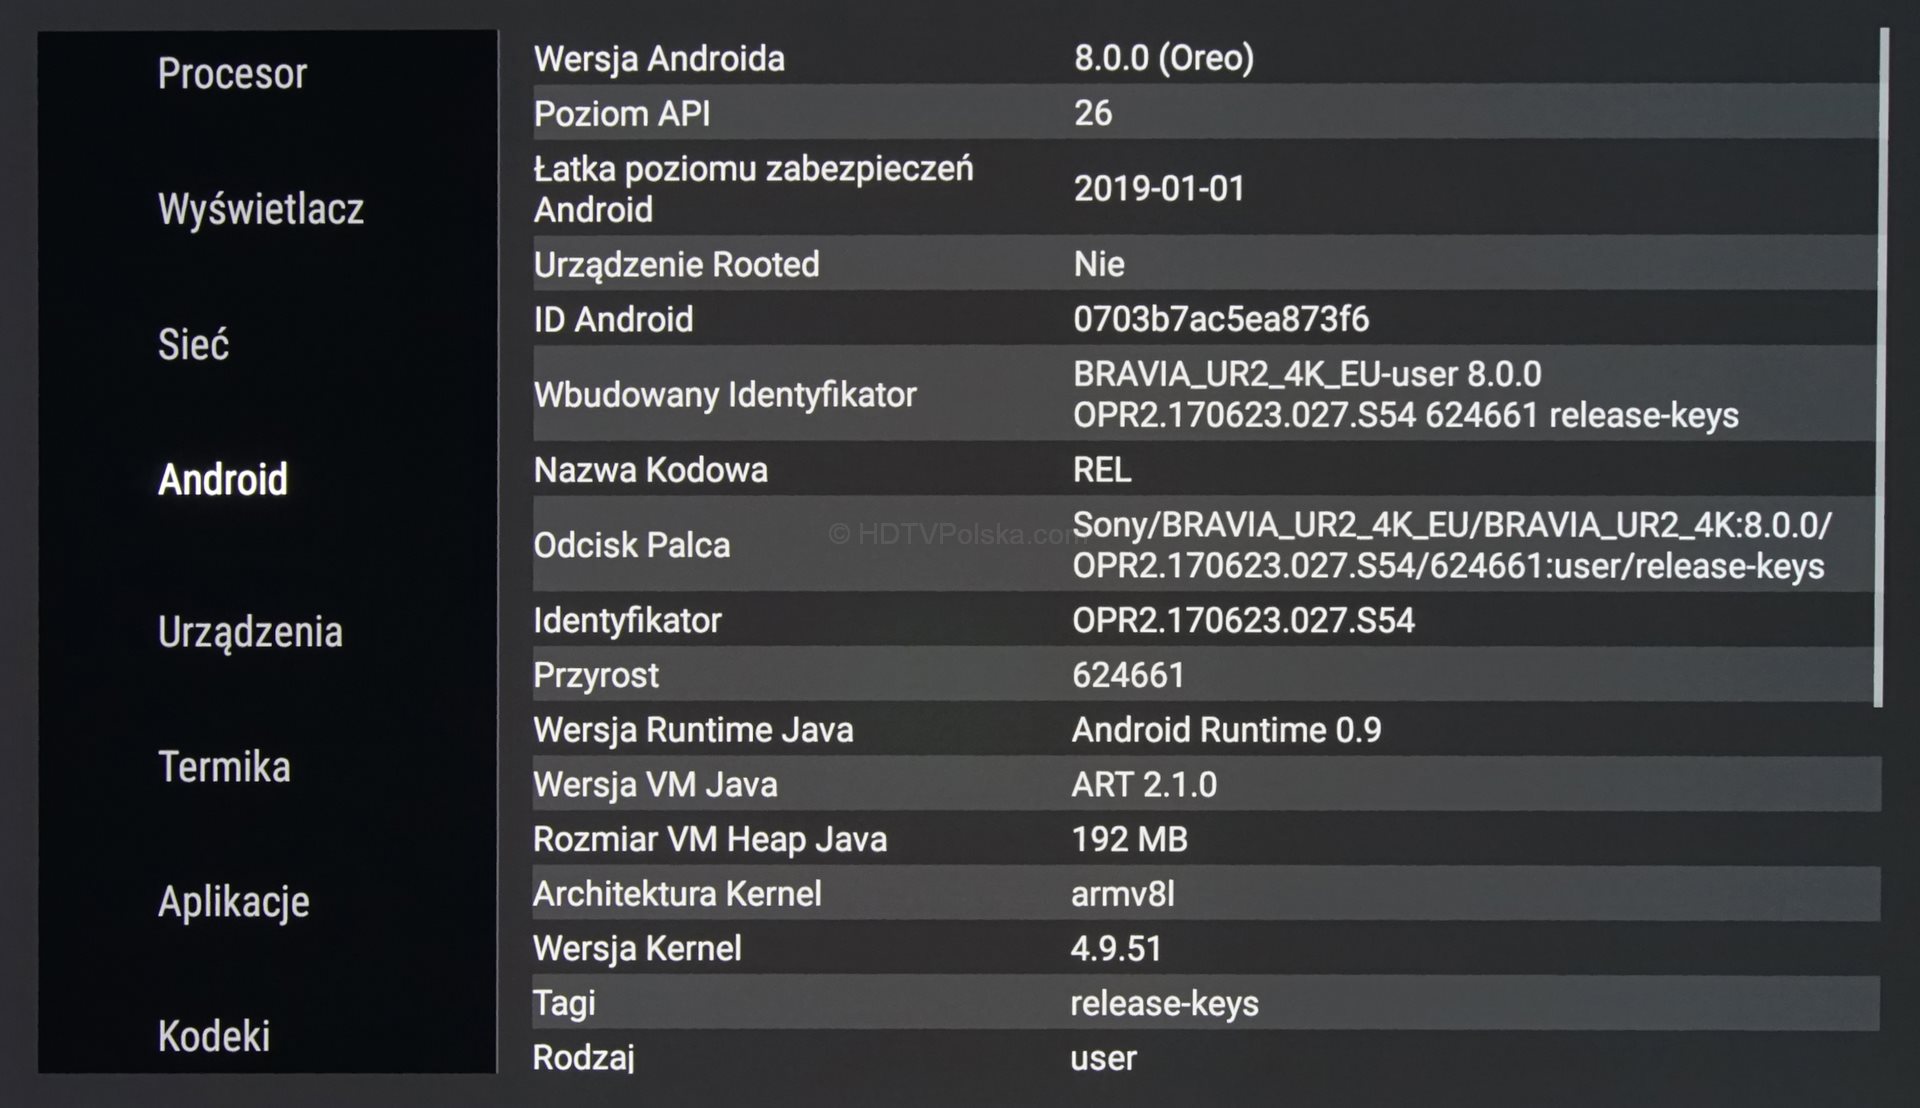
Task: Click the Przyrost value 624661
Action: point(1128,676)
